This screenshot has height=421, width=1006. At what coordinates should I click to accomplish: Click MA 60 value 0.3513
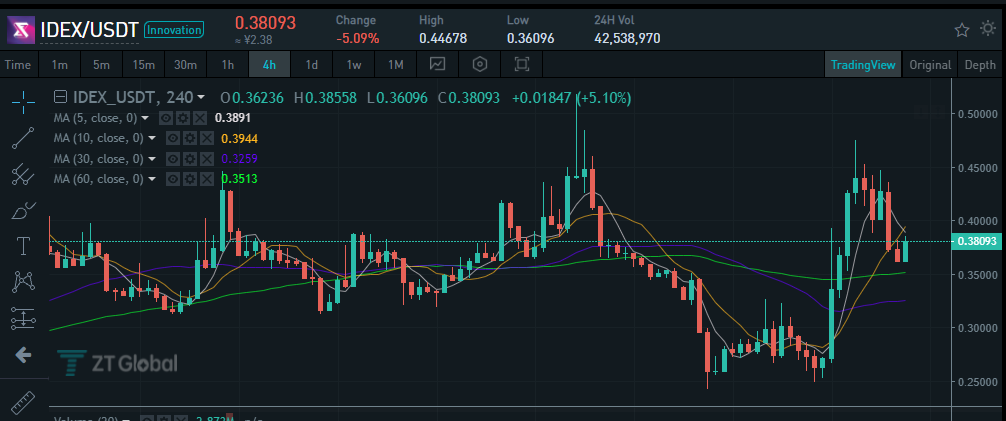tap(239, 178)
